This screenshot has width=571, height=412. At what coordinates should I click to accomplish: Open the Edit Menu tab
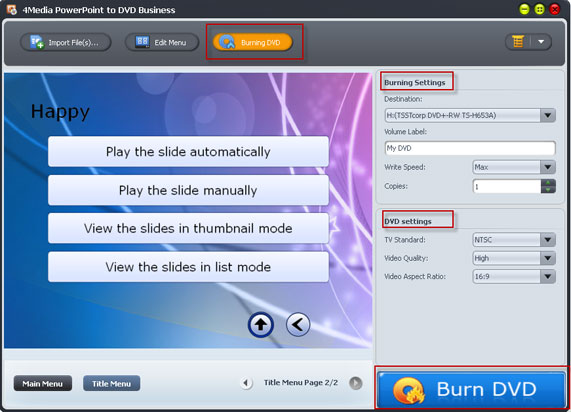(x=162, y=42)
